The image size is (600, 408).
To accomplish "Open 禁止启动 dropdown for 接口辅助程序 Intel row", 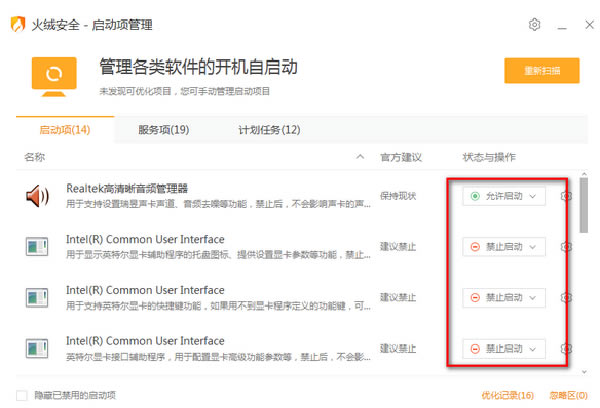I will click(x=504, y=349).
